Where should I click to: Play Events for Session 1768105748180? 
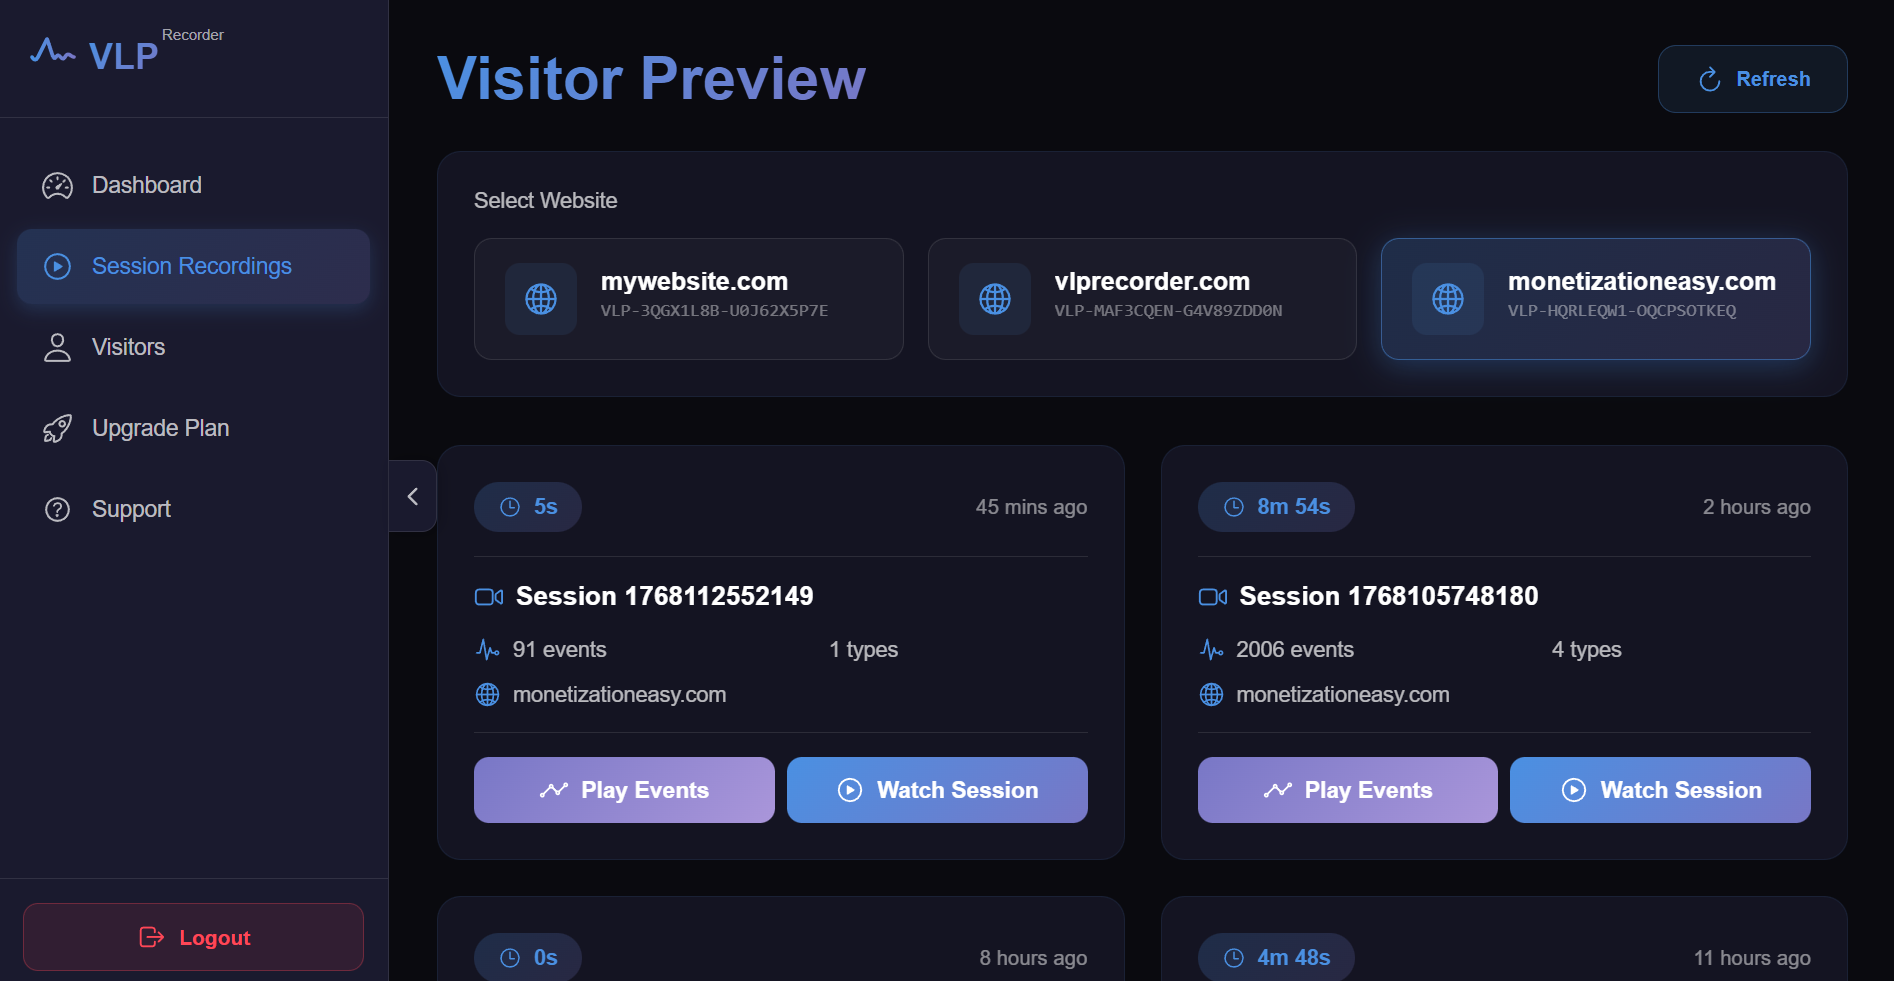[1347, 790]
